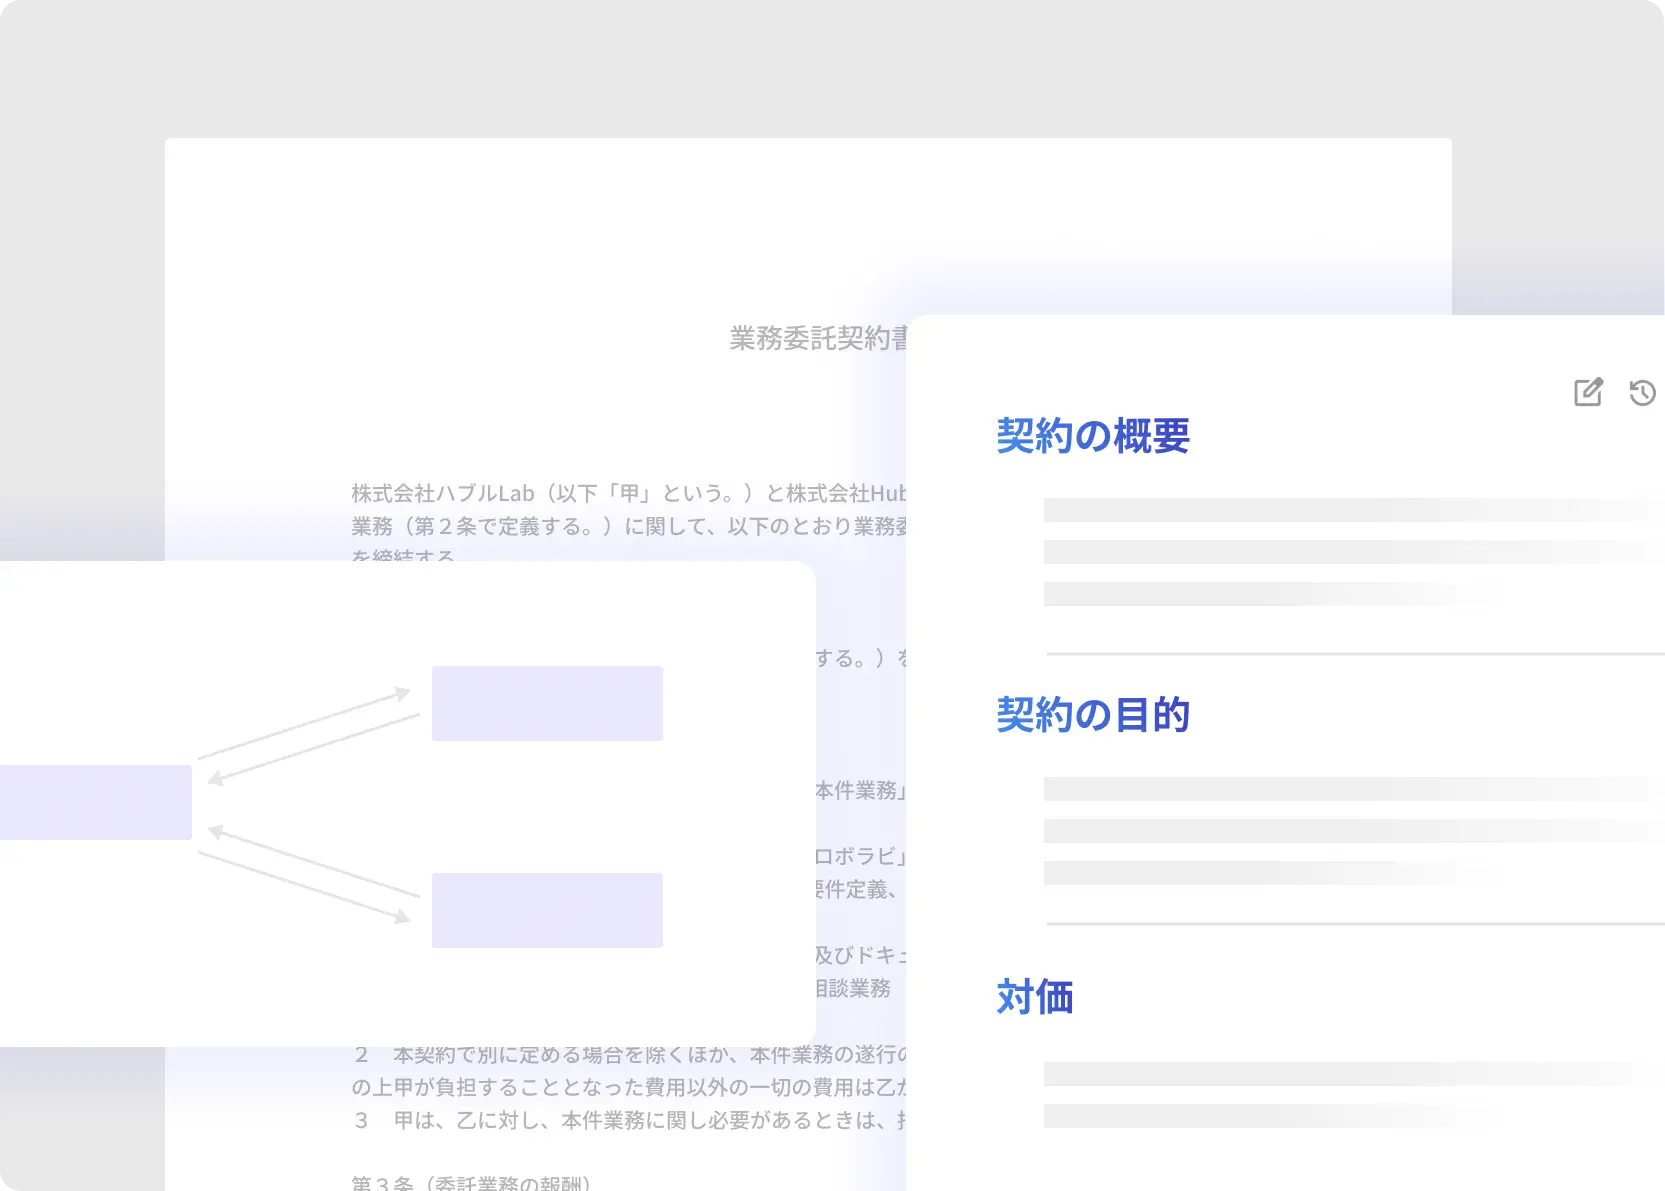Jump to the 契約の目的 section heading

tap(1093, 715)
